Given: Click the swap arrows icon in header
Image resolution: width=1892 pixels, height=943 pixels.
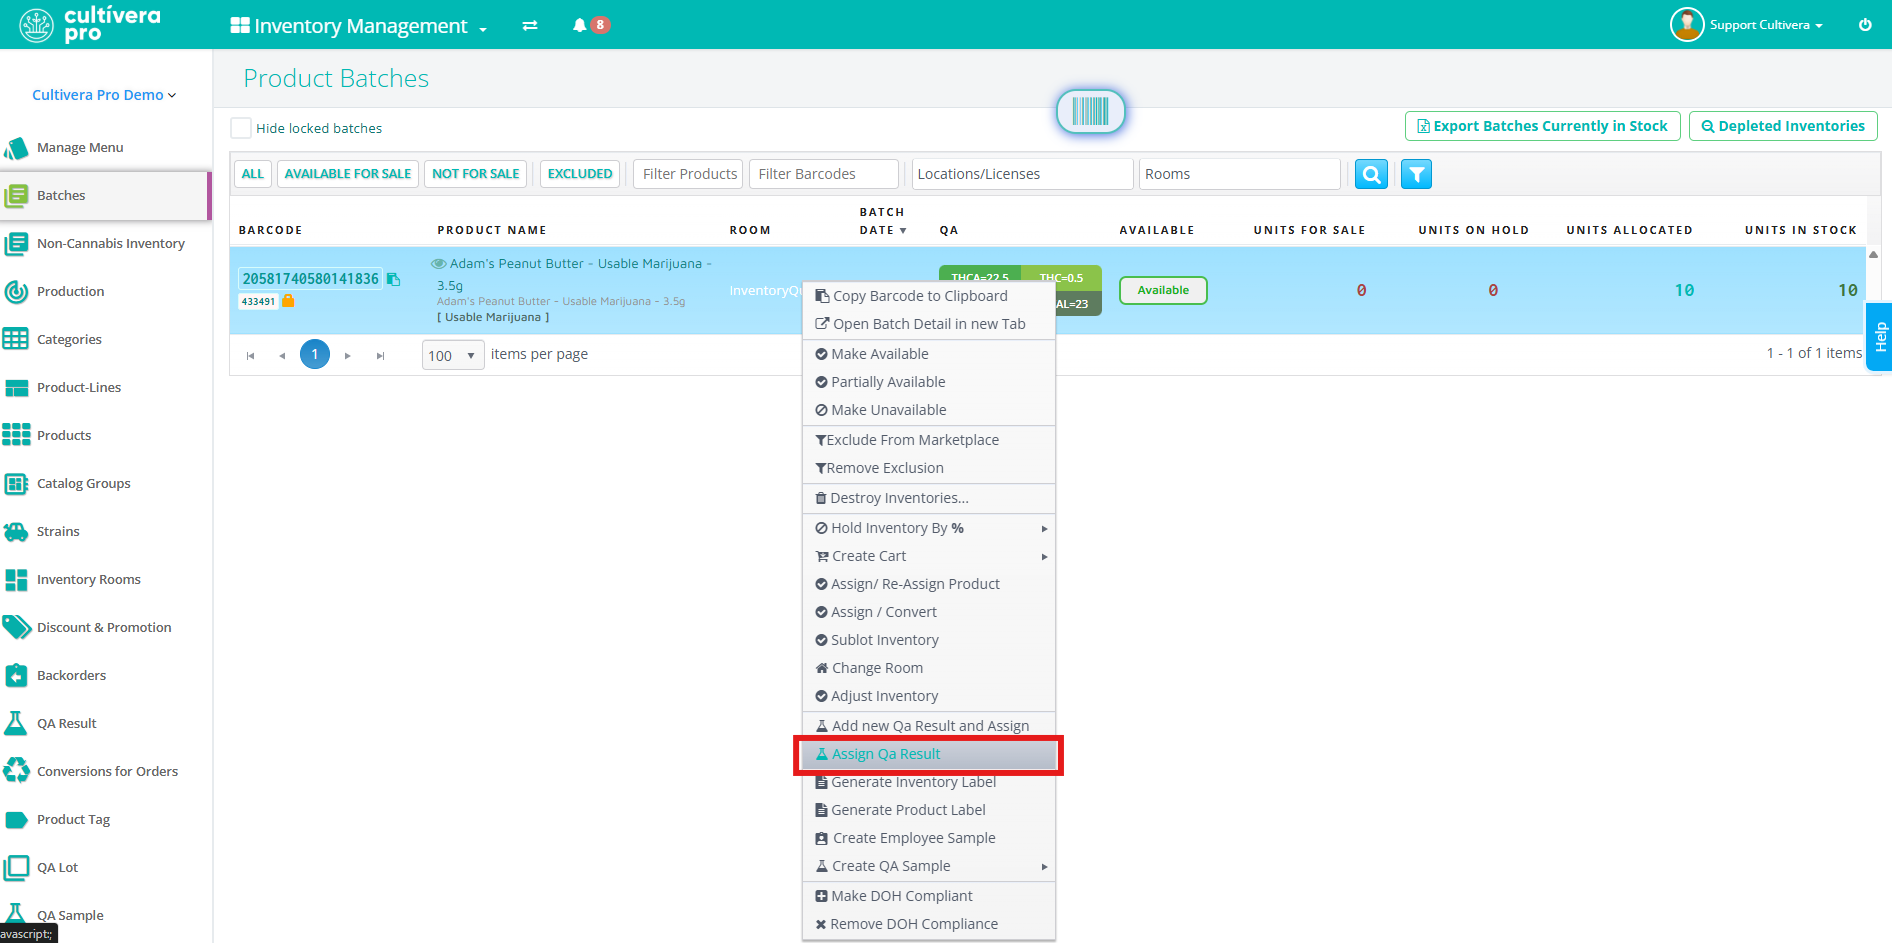Looking at the screenshot, I should (530, 25).
